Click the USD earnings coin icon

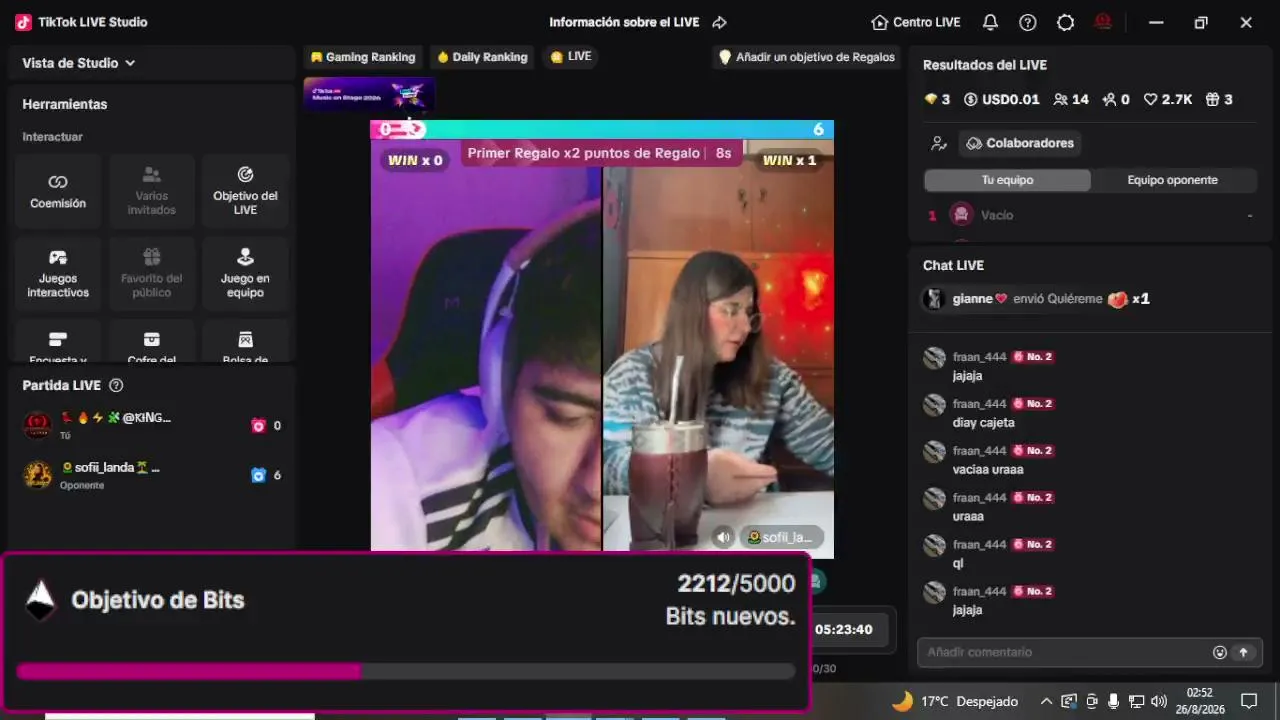pyautogui.click(x=971, y=99)
